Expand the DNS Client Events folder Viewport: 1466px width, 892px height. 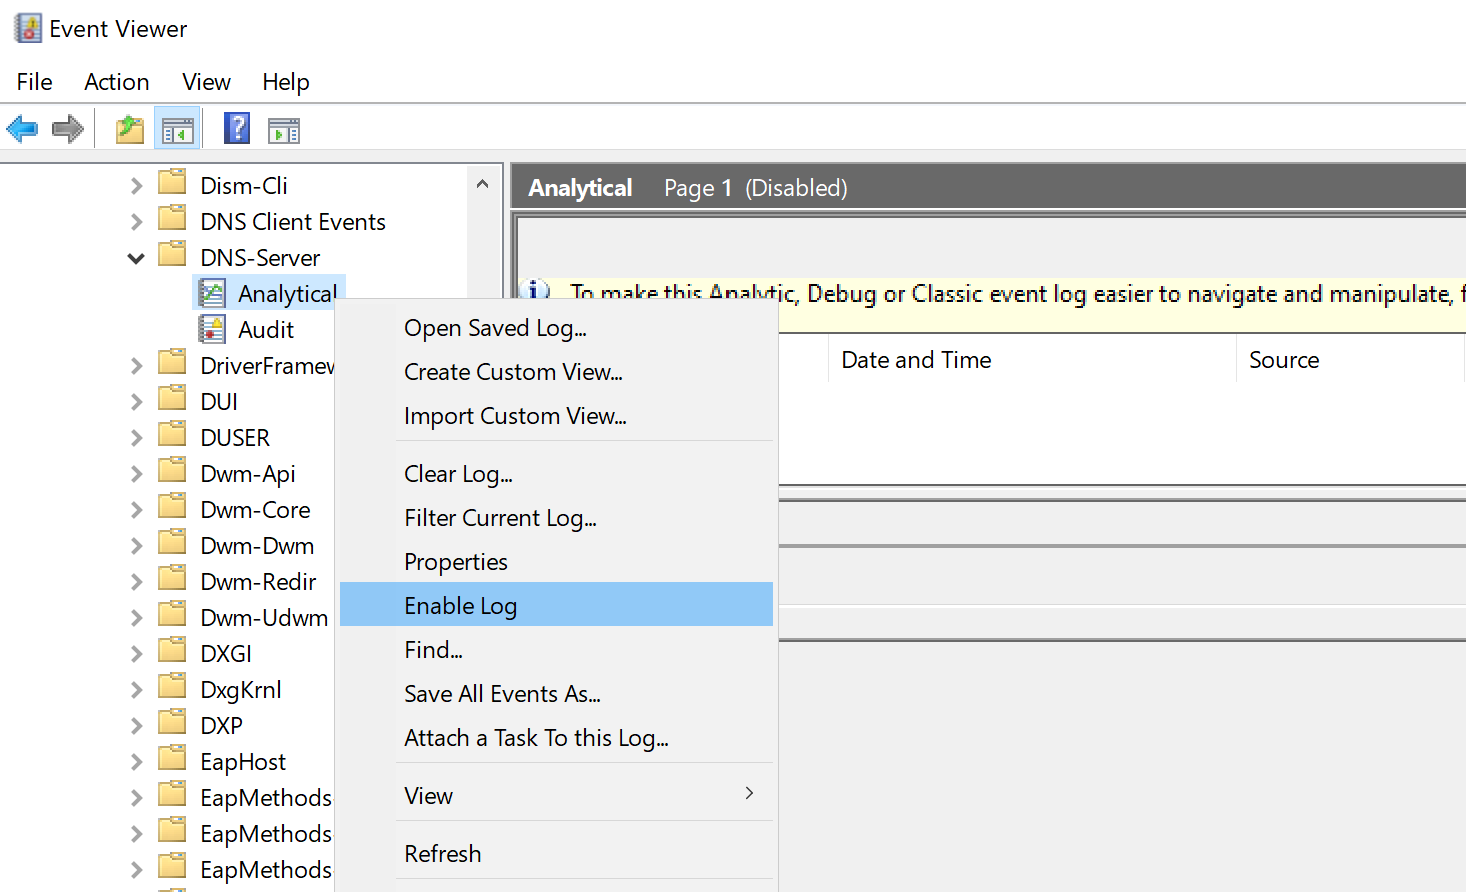[136, 222]
